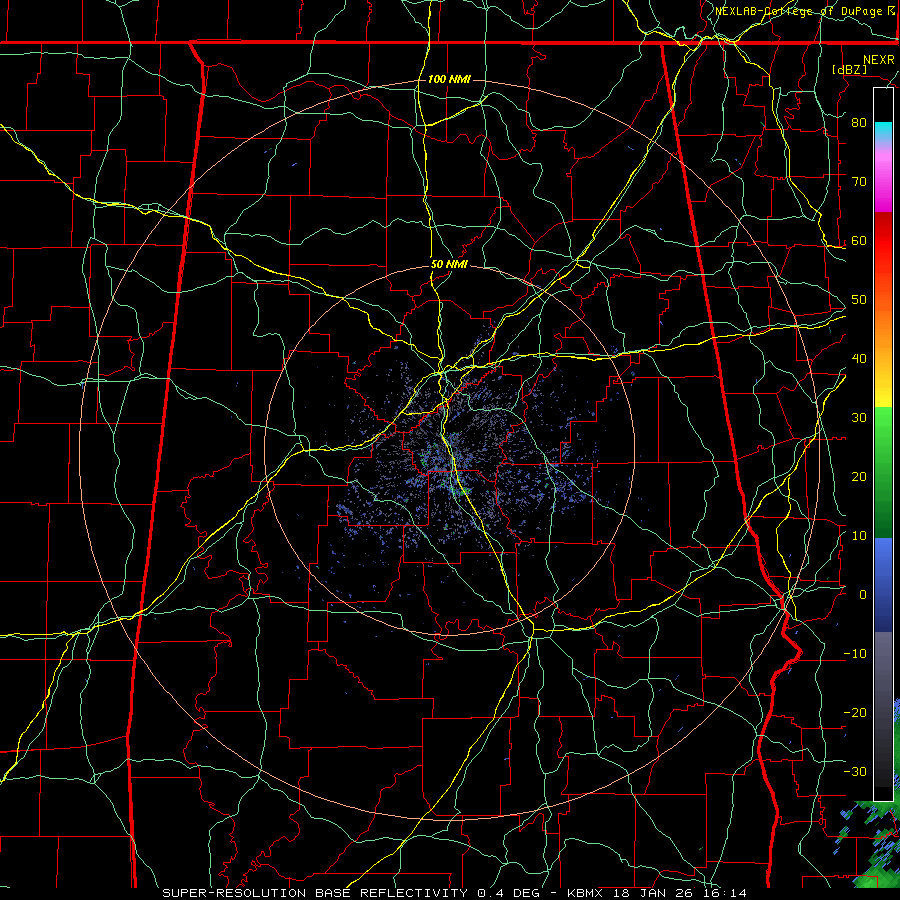Click the 50 value on the dBZ scale

pos(859,300)
